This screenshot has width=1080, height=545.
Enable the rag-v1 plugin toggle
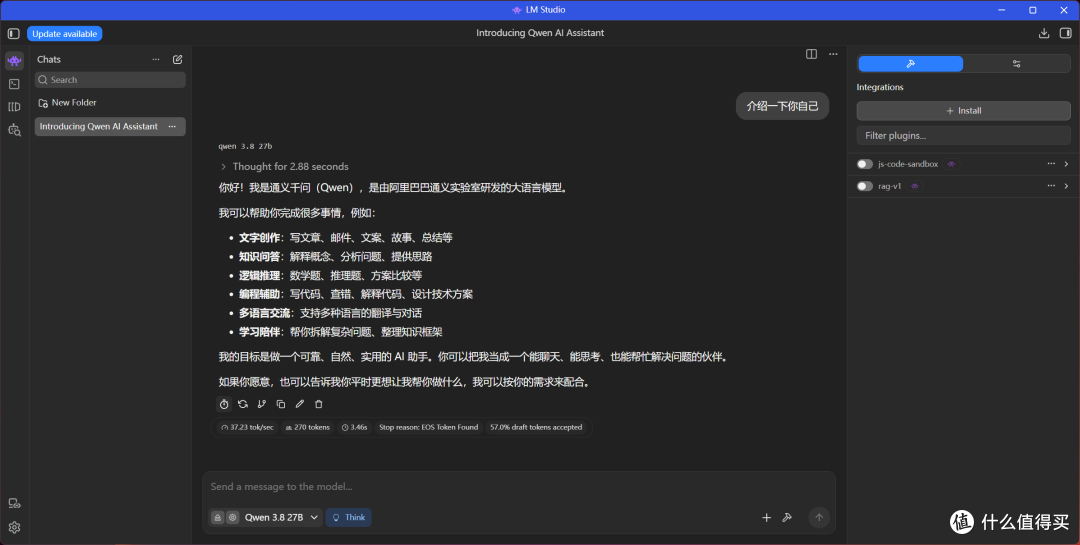point(864,186)
